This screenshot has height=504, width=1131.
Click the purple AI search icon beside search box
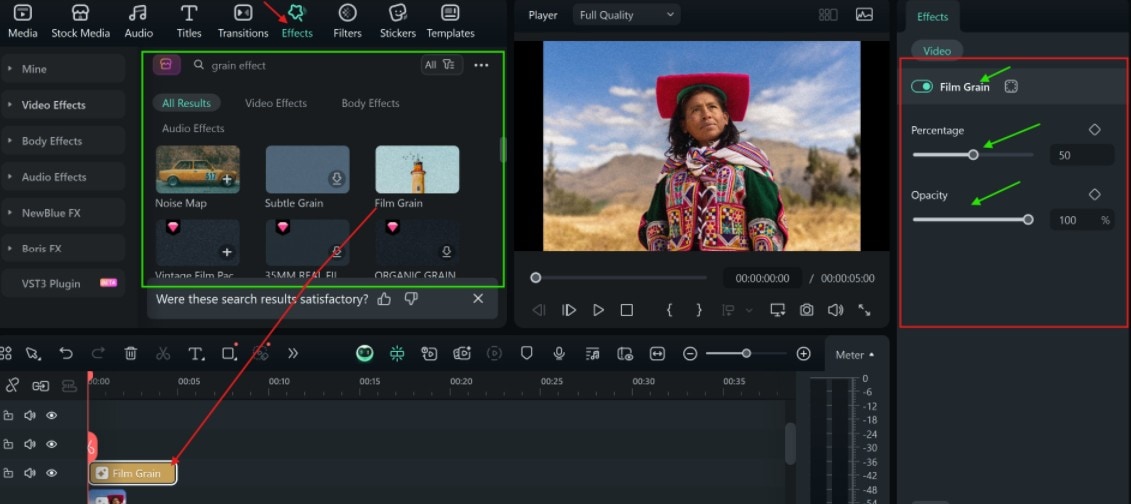coord(166,65)
